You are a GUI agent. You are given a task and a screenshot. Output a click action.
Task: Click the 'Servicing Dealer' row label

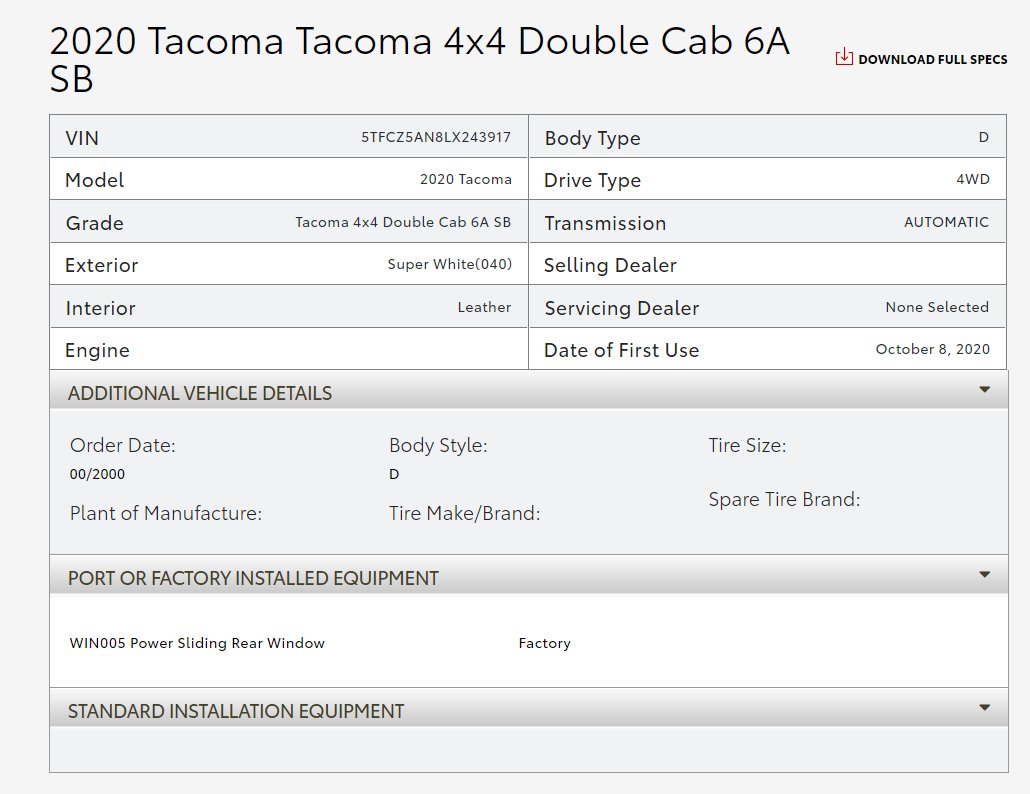[621, 308]
